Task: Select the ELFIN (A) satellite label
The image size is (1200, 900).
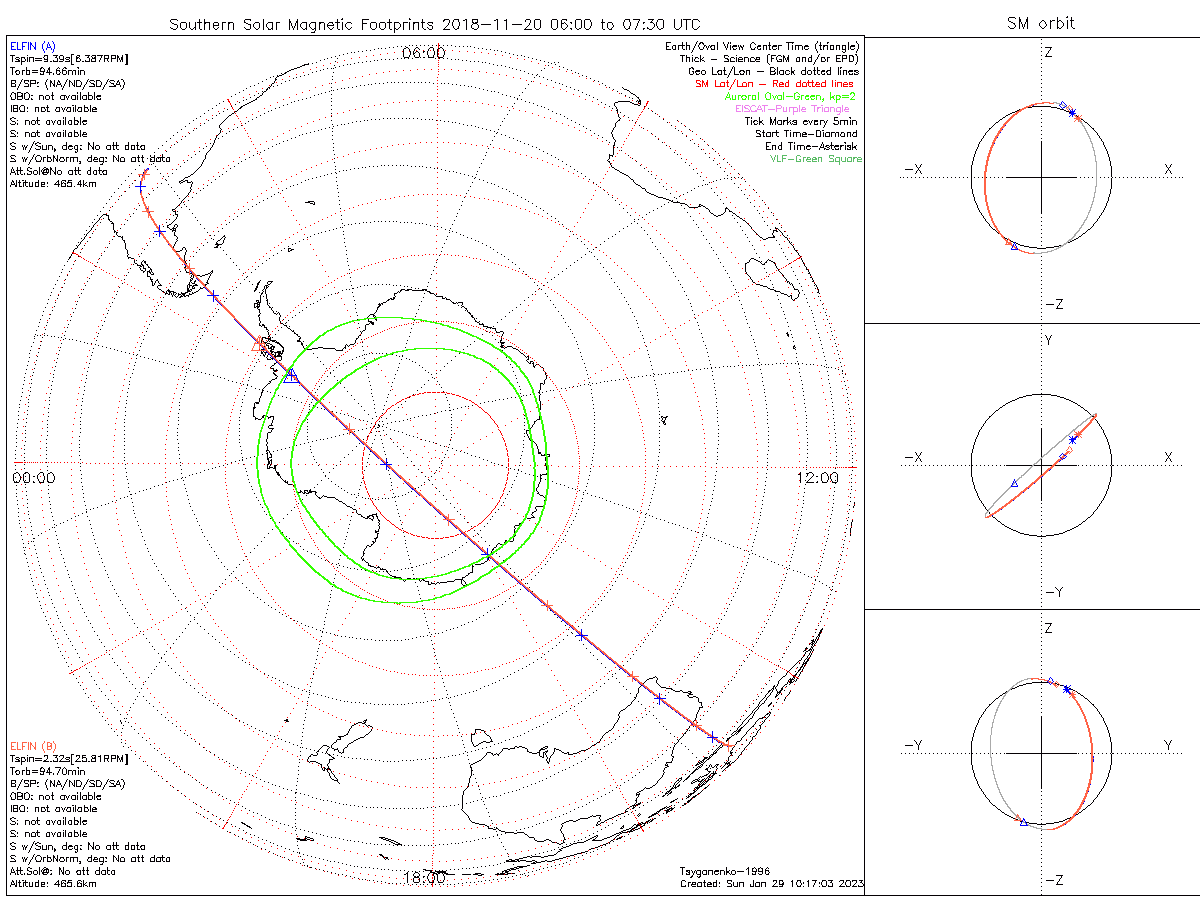Action: click(x=33, y=47)
